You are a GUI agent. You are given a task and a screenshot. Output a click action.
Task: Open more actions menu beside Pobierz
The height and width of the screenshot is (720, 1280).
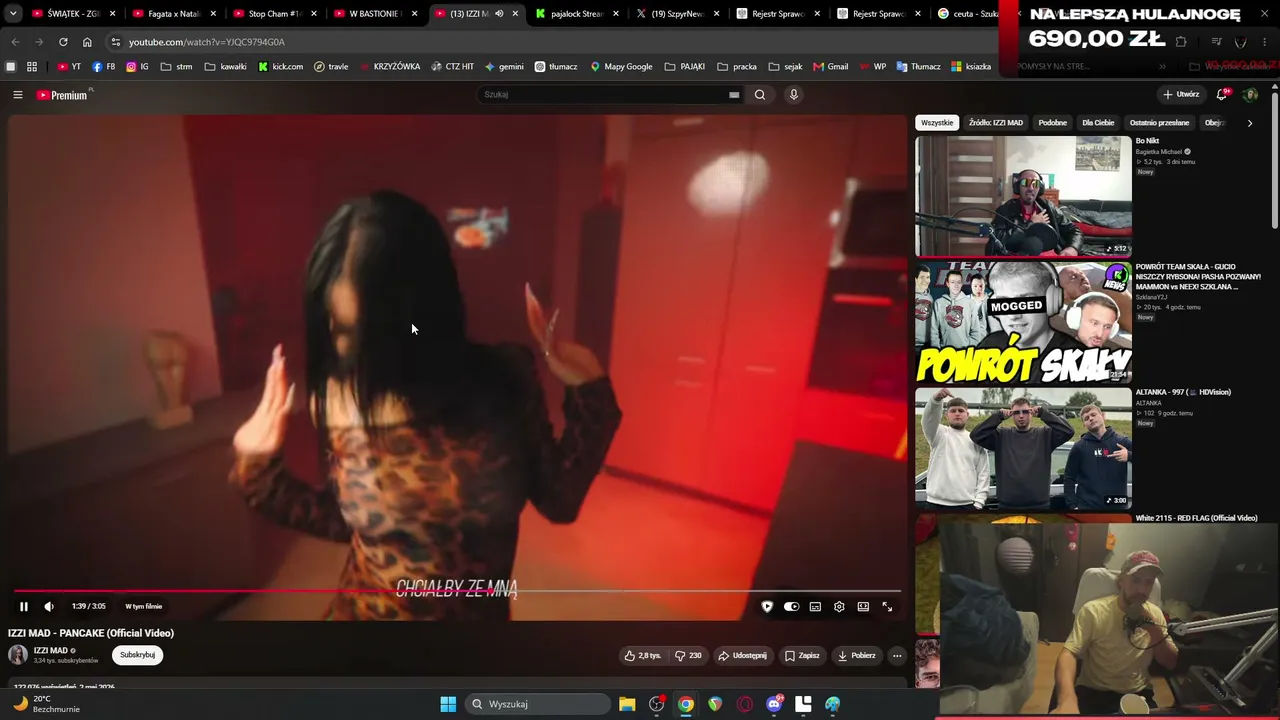coord(897,656)
